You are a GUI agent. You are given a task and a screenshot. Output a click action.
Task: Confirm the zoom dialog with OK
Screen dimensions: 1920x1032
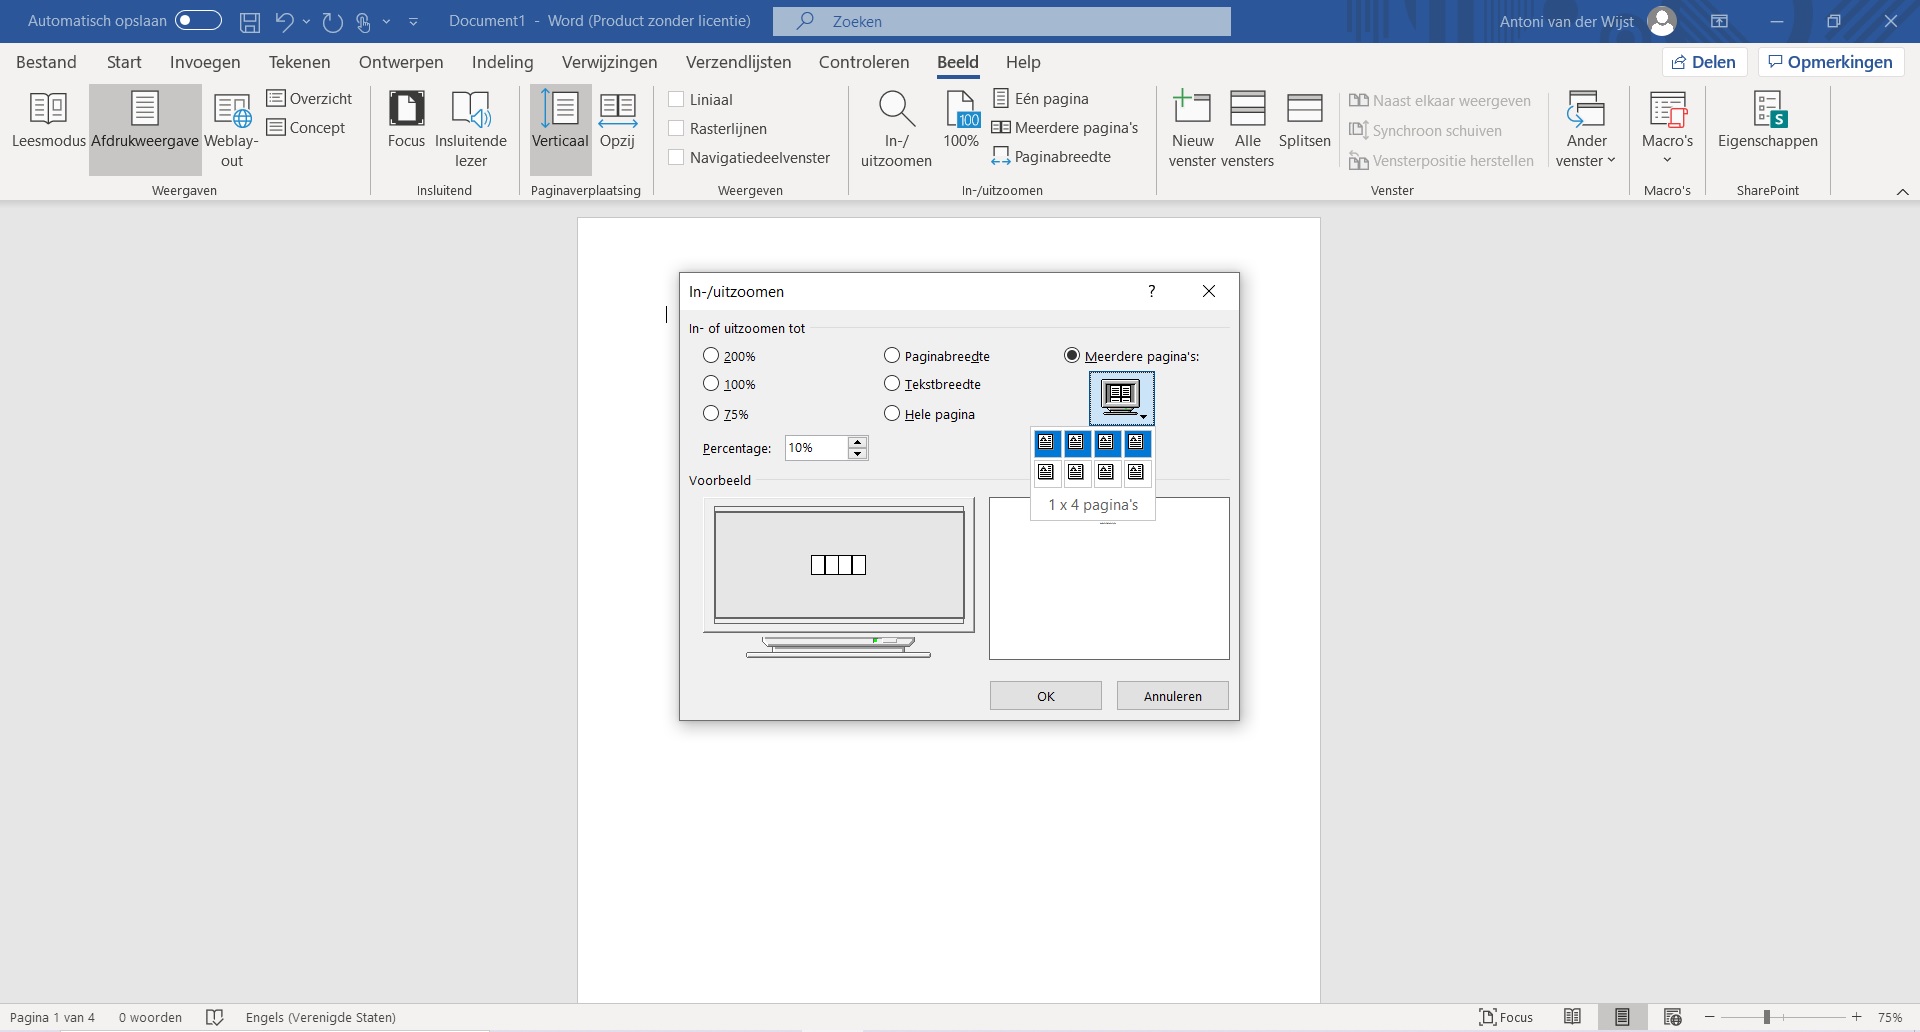(1045, 696)
